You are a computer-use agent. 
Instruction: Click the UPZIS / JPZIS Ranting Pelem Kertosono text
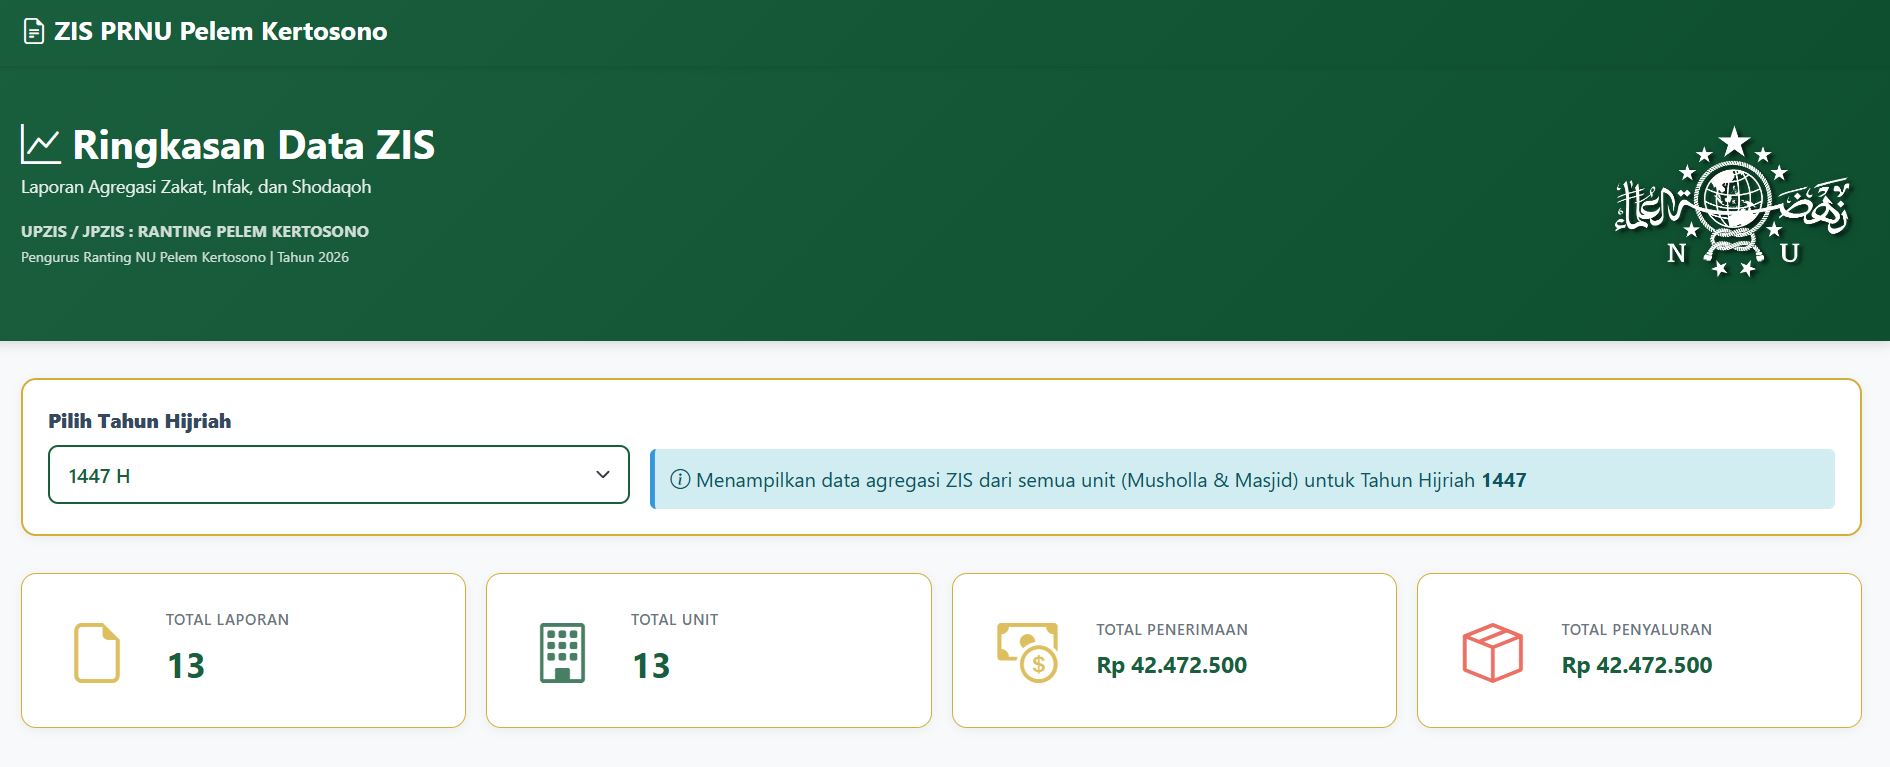pos(195,232)
